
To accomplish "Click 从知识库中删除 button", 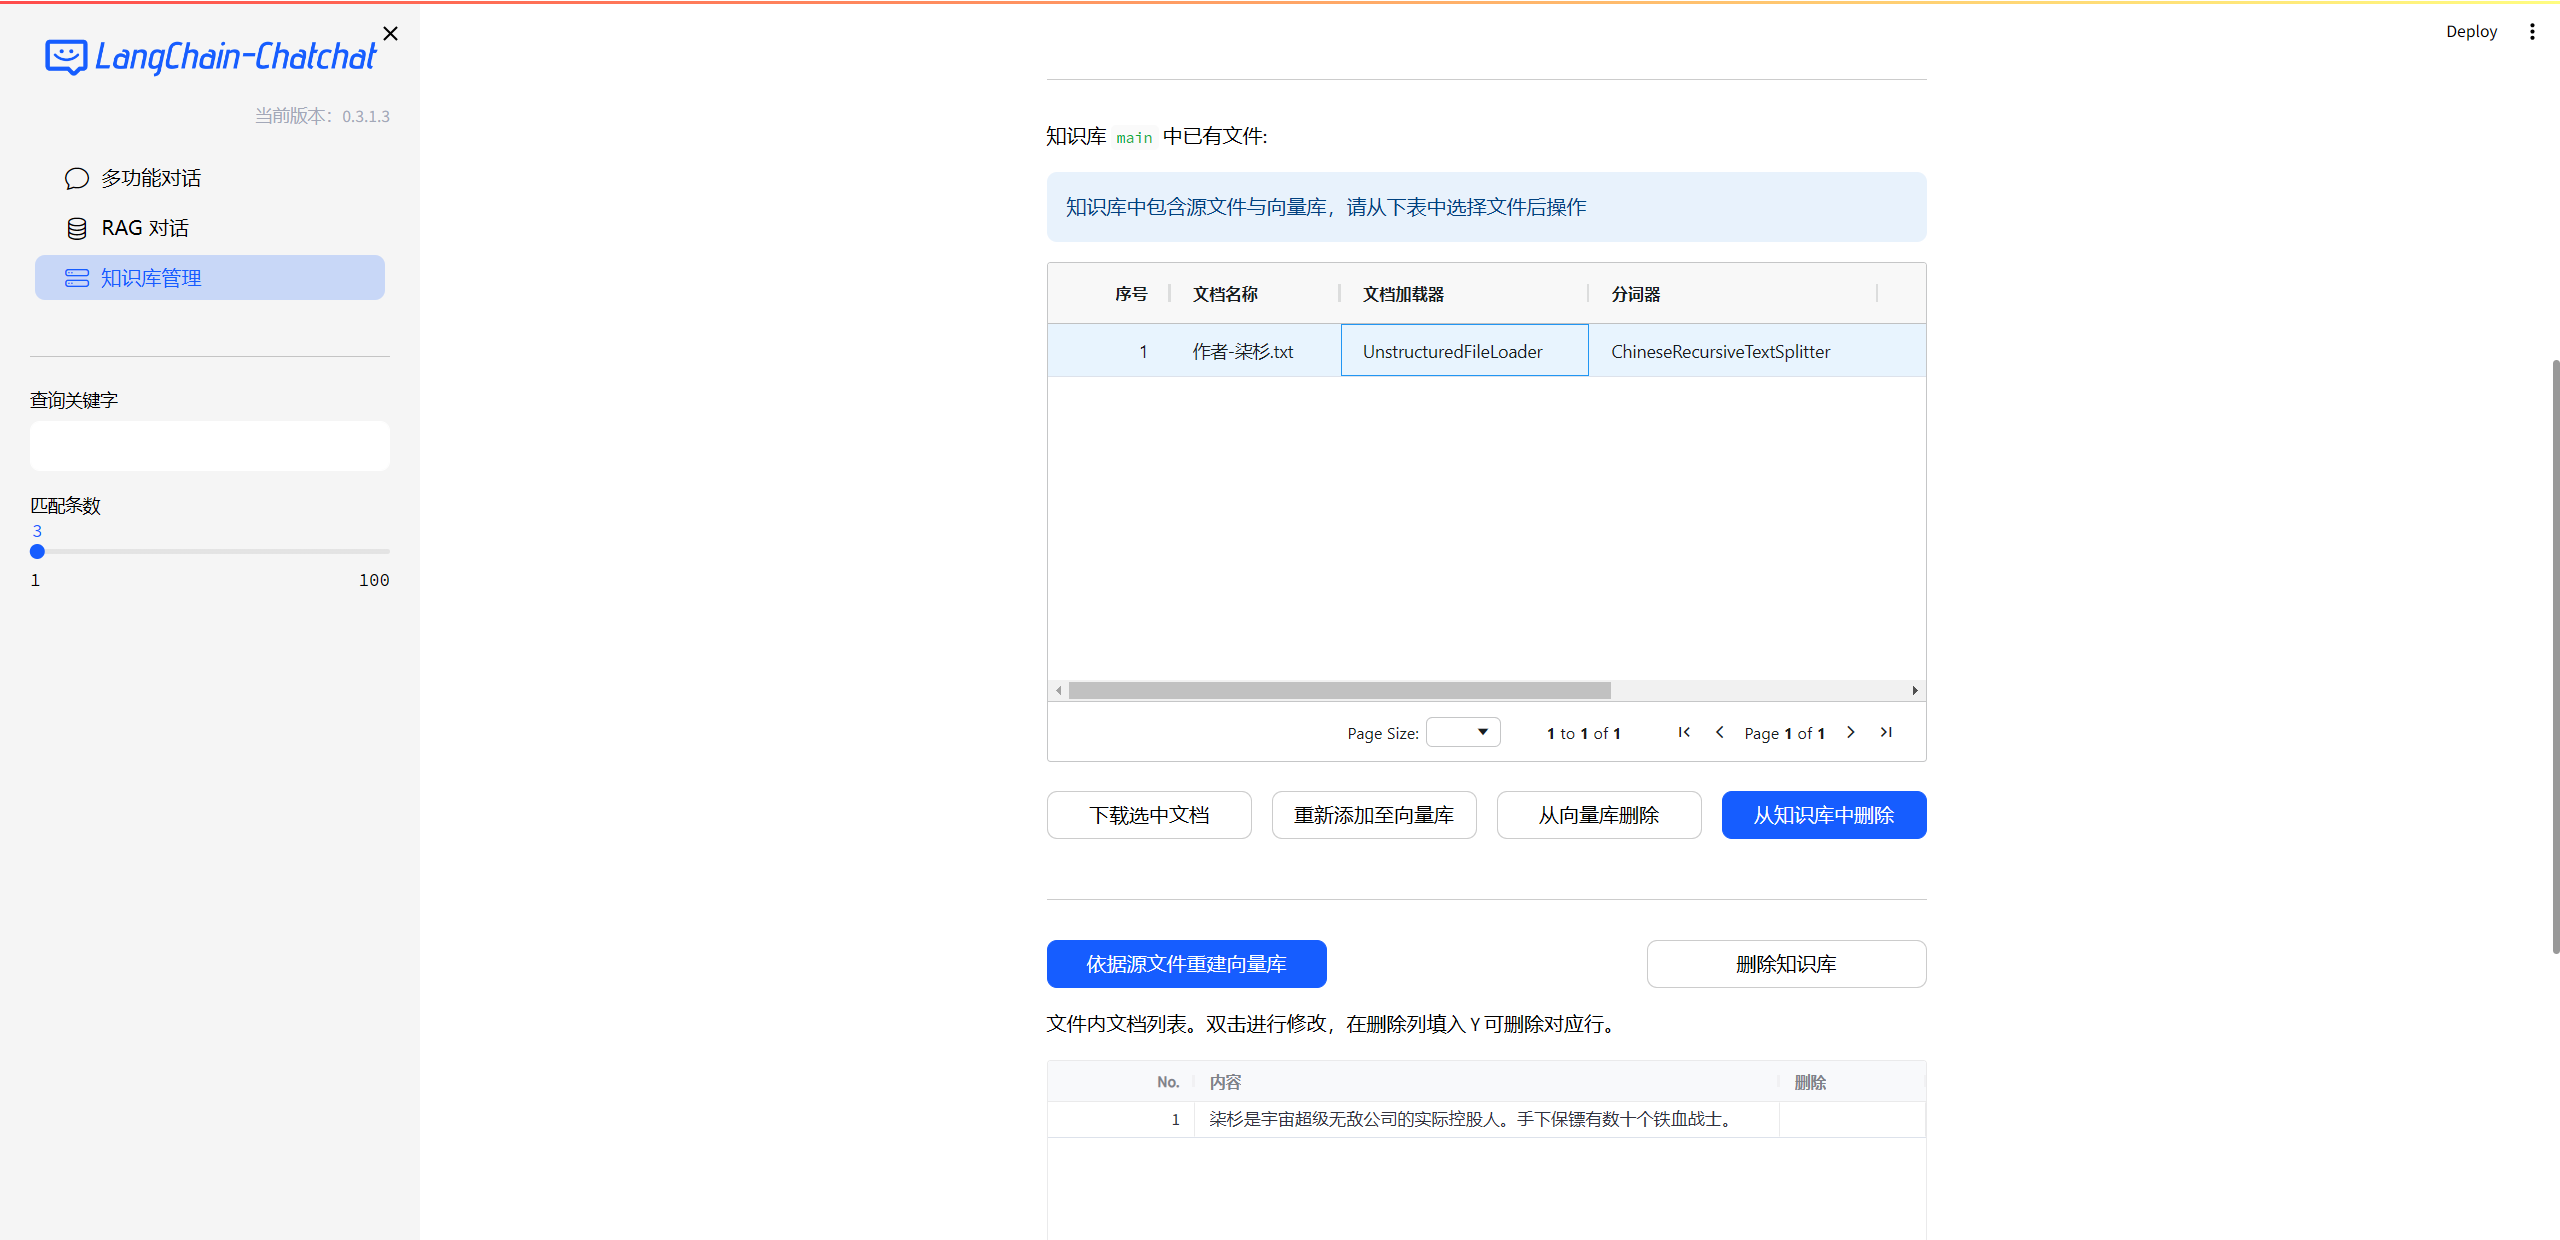I will (1824, 816).
